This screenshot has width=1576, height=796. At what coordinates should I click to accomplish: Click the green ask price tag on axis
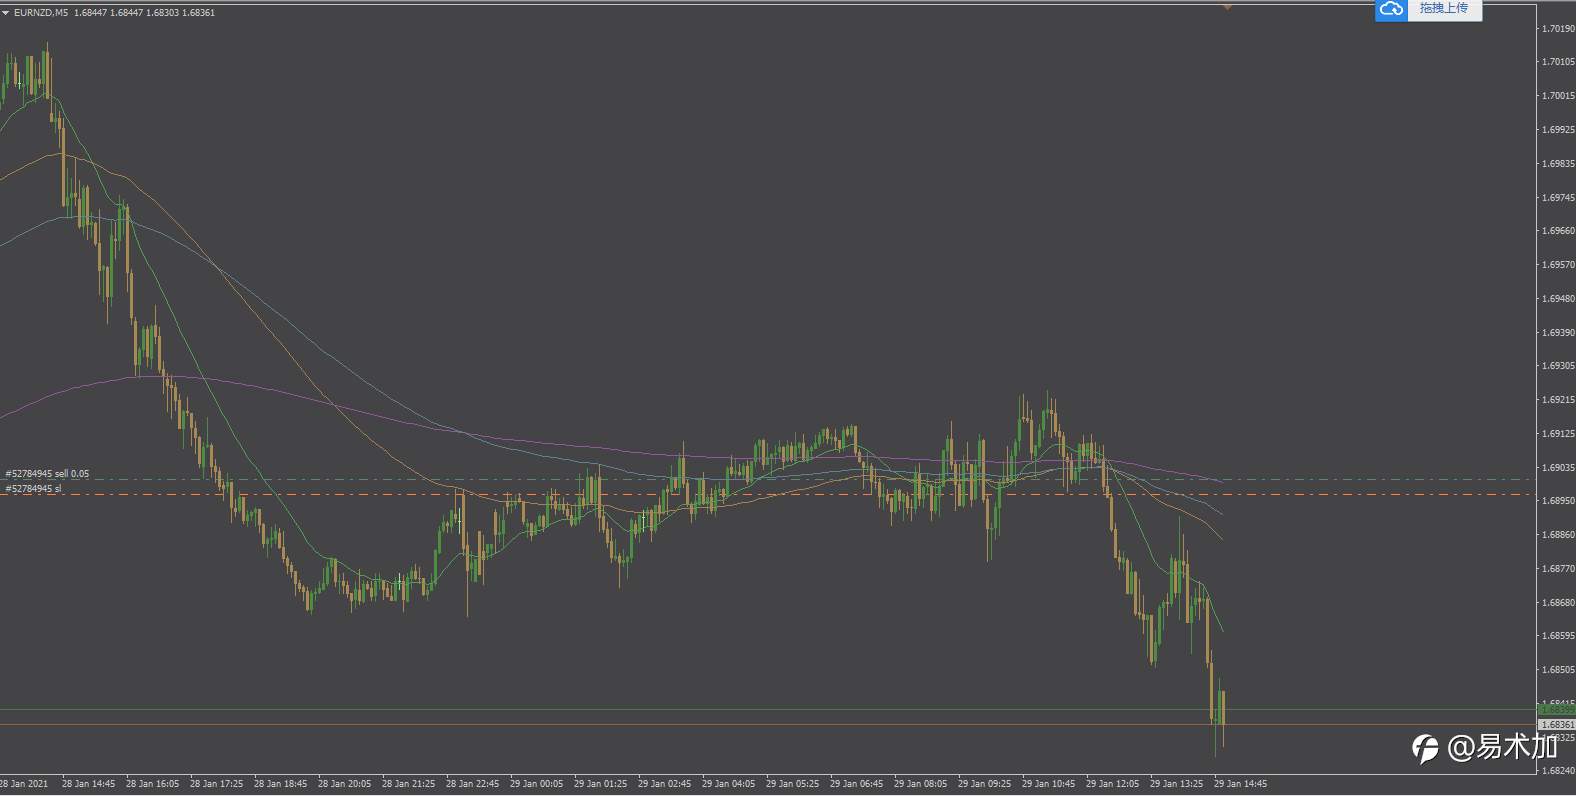pyautogui.click(x=1557, y=710)
